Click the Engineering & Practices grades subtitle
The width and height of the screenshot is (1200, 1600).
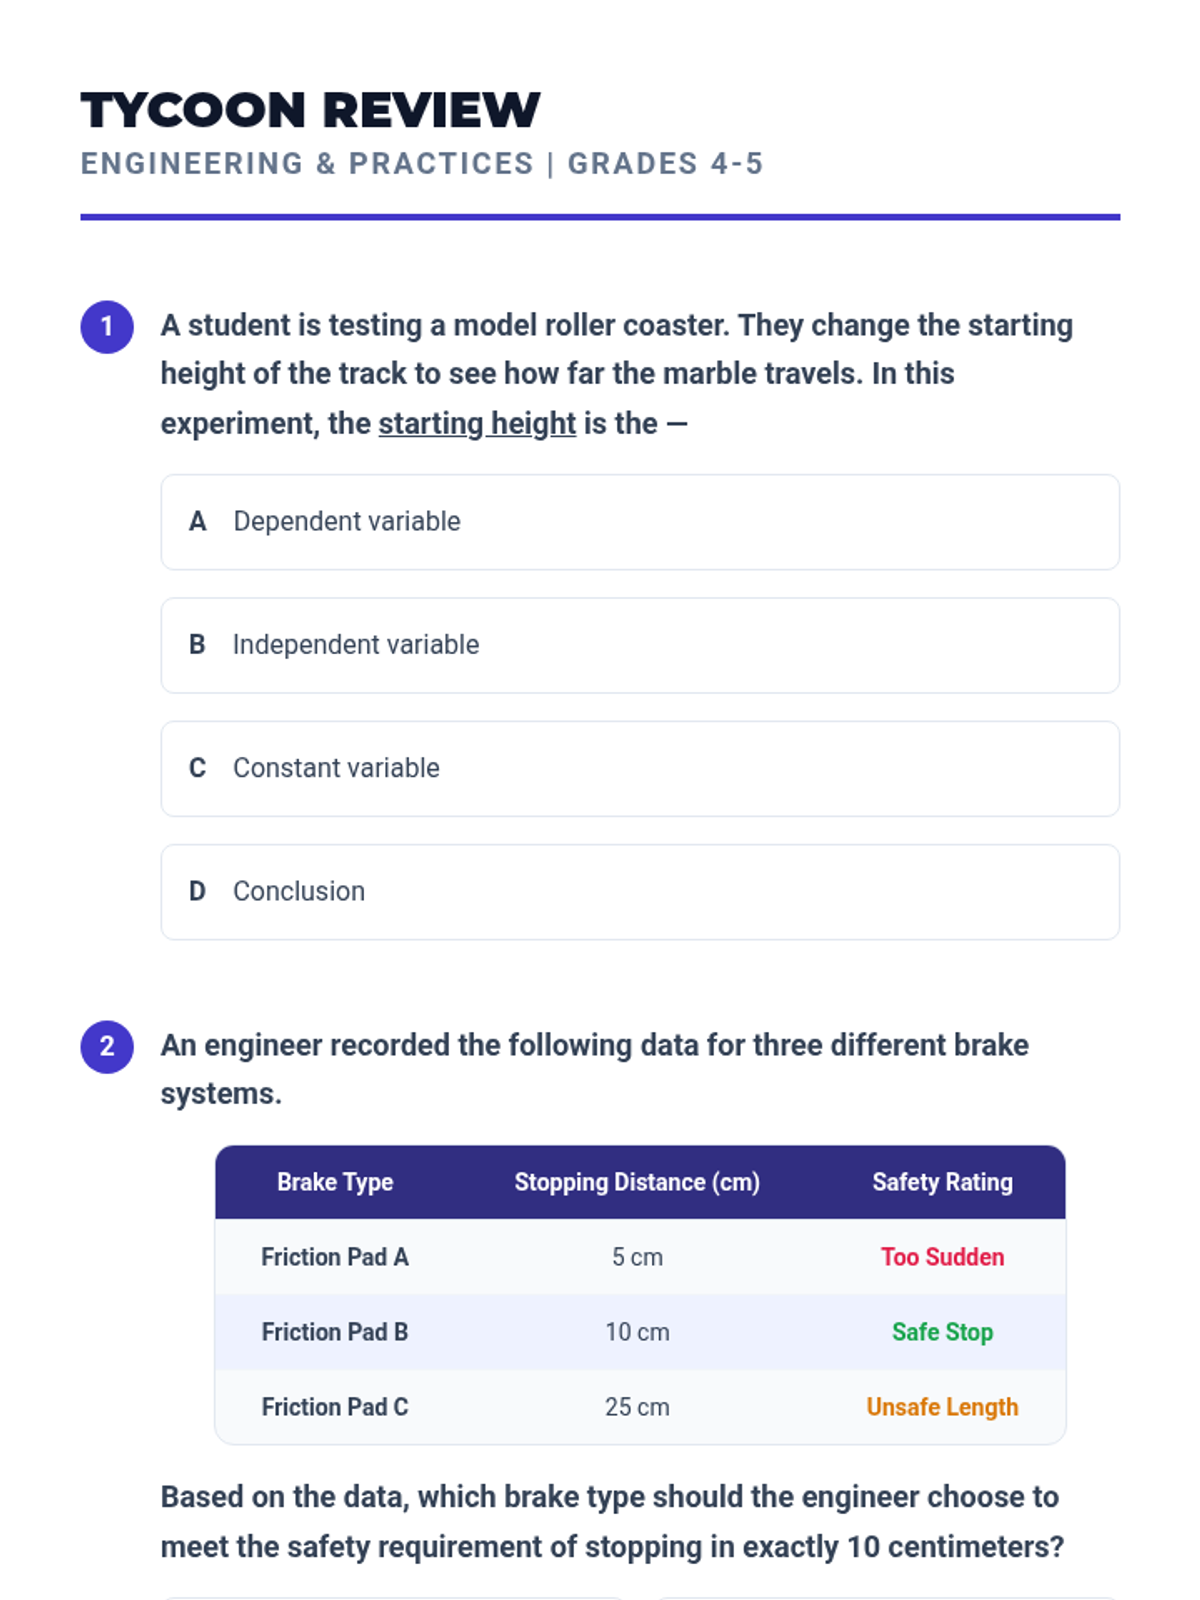tap(422, 164)
